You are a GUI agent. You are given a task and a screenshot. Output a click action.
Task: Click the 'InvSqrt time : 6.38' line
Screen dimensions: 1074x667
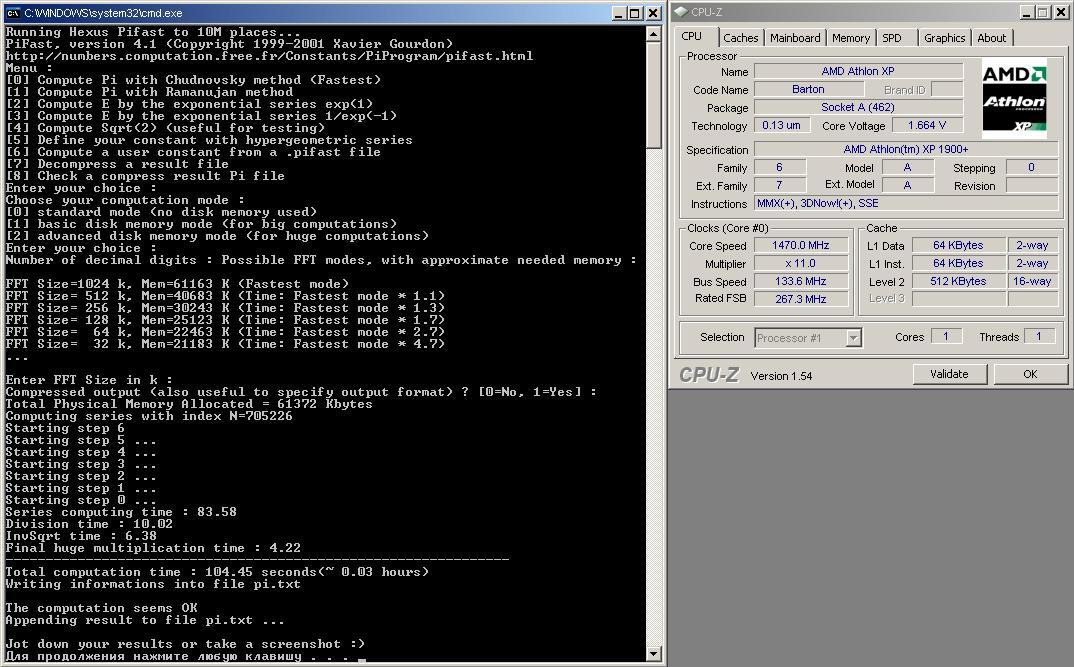[x=81, y=536]
